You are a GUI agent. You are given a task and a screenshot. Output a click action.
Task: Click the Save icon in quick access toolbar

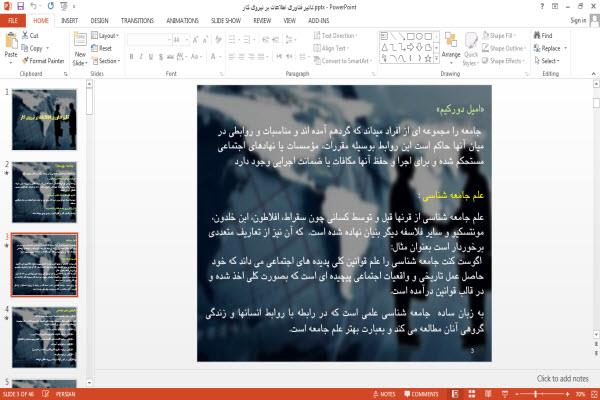click(20, 6)
